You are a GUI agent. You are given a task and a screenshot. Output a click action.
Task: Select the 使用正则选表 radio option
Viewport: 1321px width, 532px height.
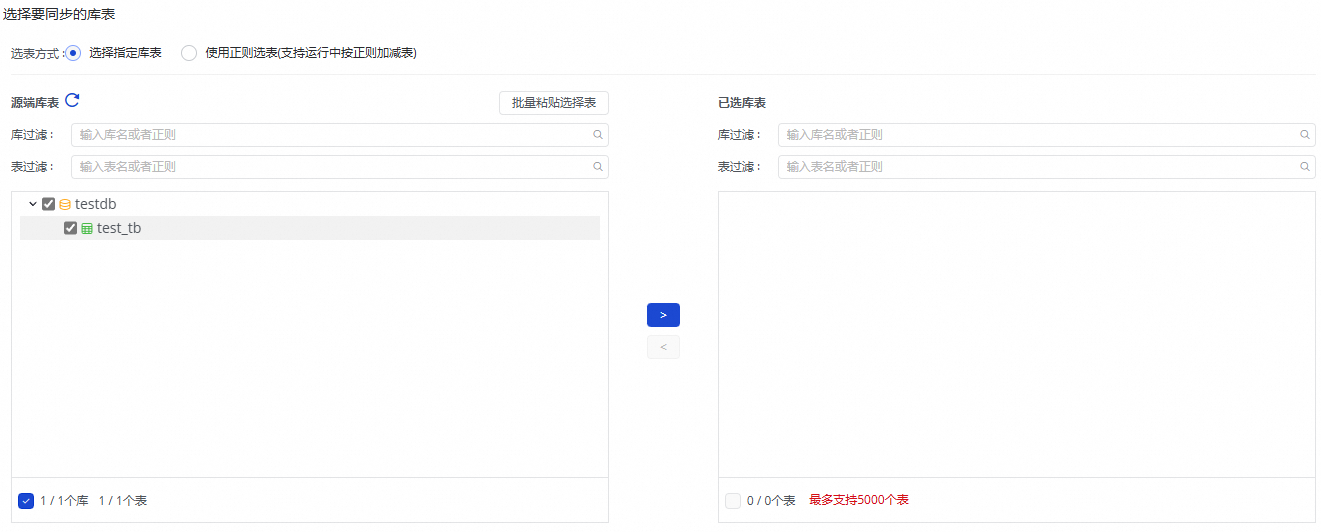[189, 53]
